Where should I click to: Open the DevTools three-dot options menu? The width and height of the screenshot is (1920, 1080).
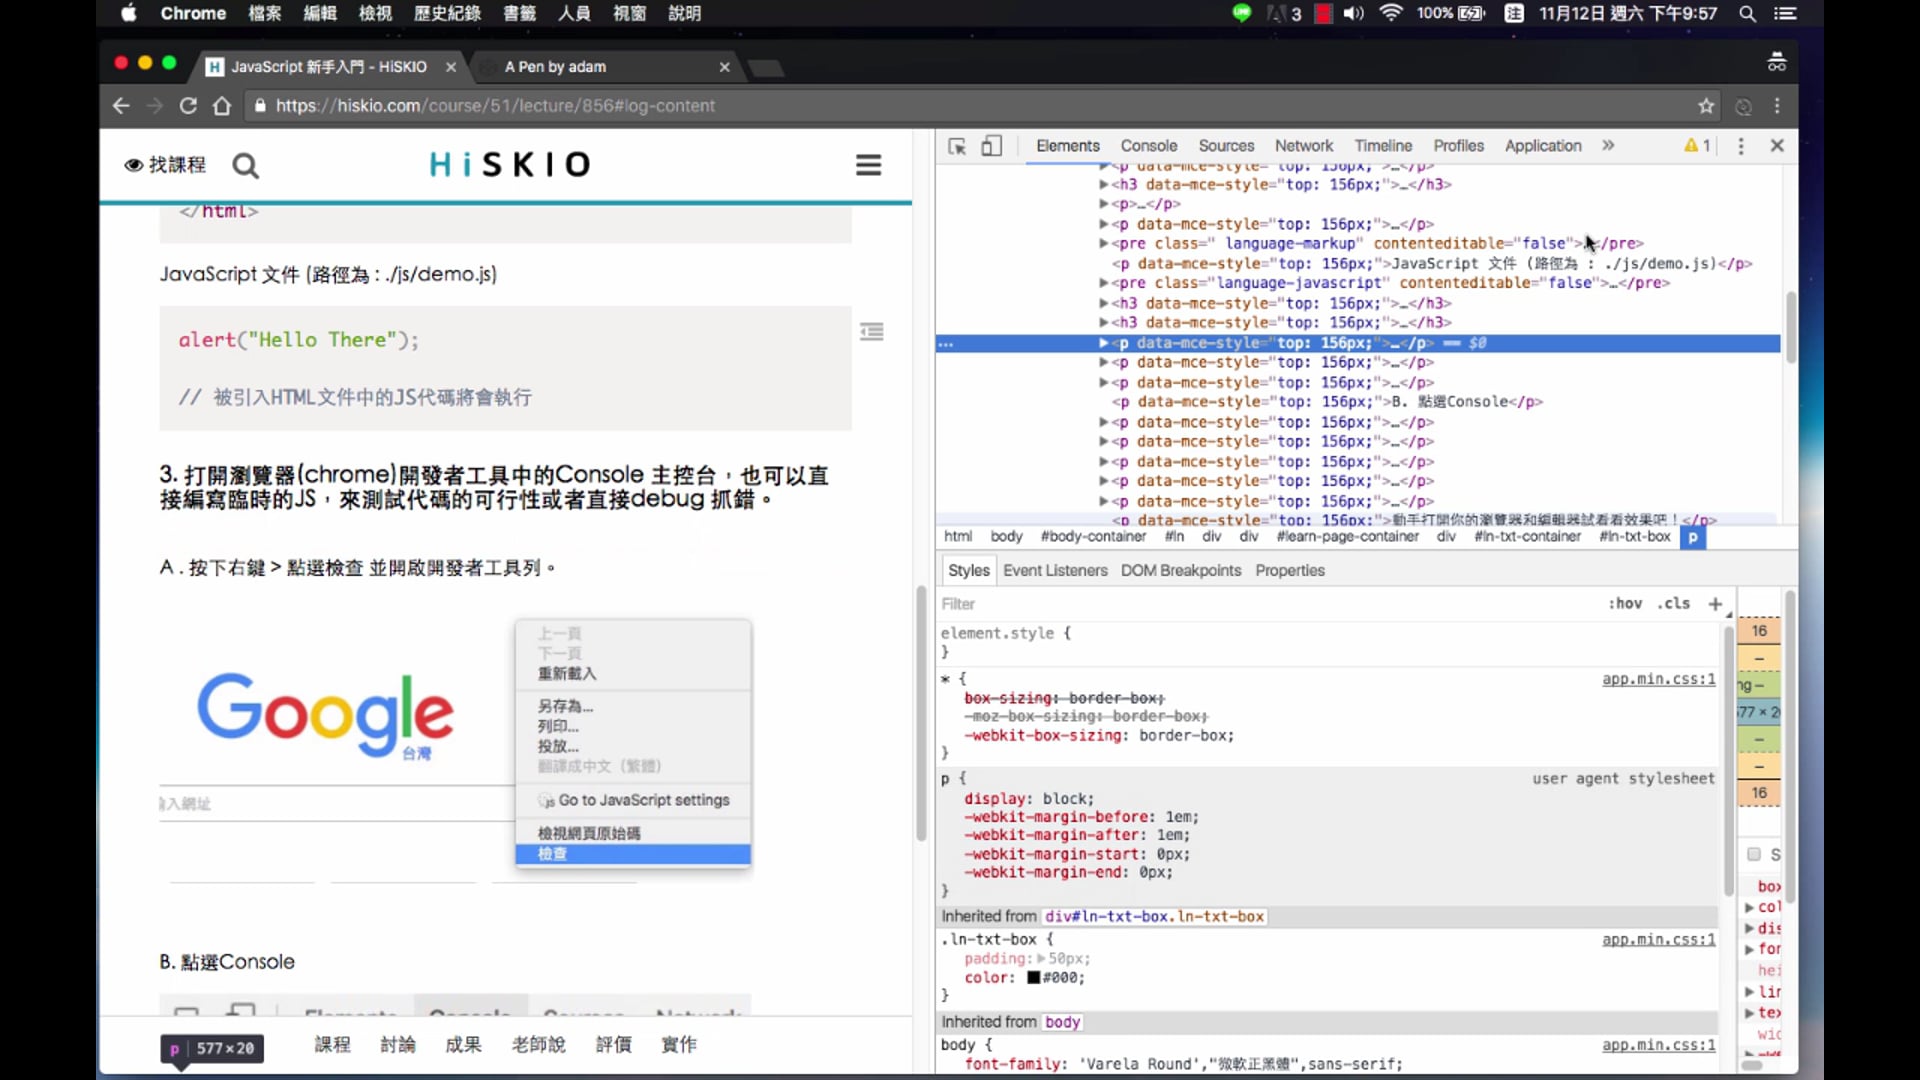pyautogui.click(x=1741, y=146)
